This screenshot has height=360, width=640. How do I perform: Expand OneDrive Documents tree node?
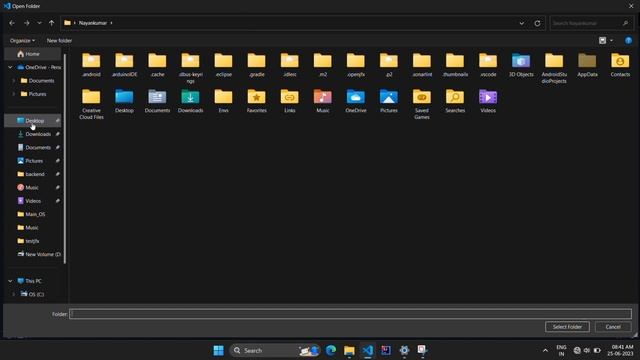click(x=14, y=81)
